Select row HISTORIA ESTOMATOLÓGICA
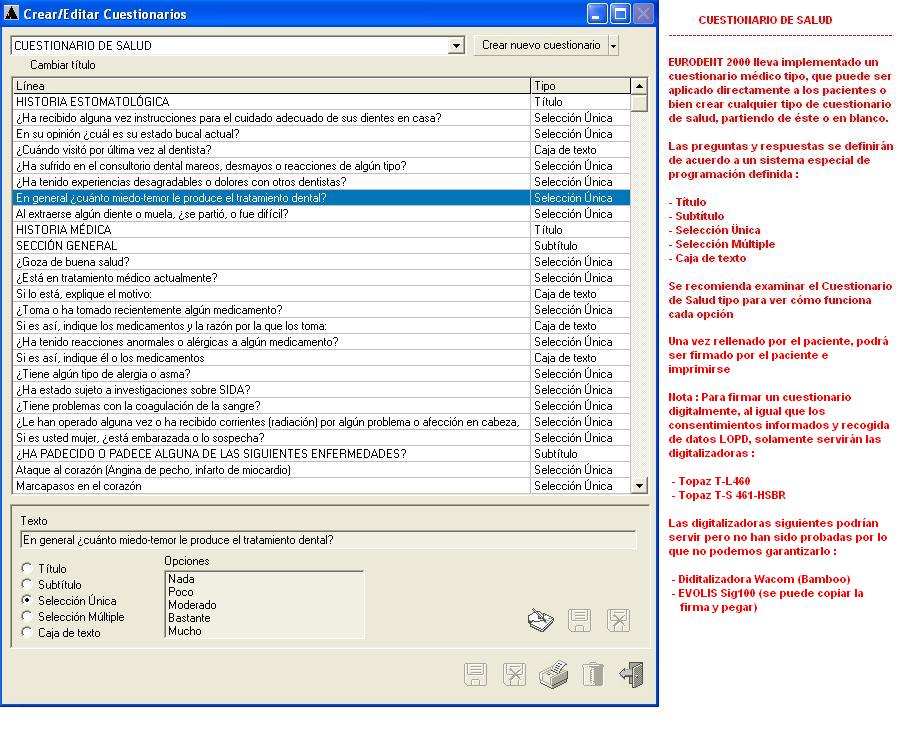 point(321,102)
